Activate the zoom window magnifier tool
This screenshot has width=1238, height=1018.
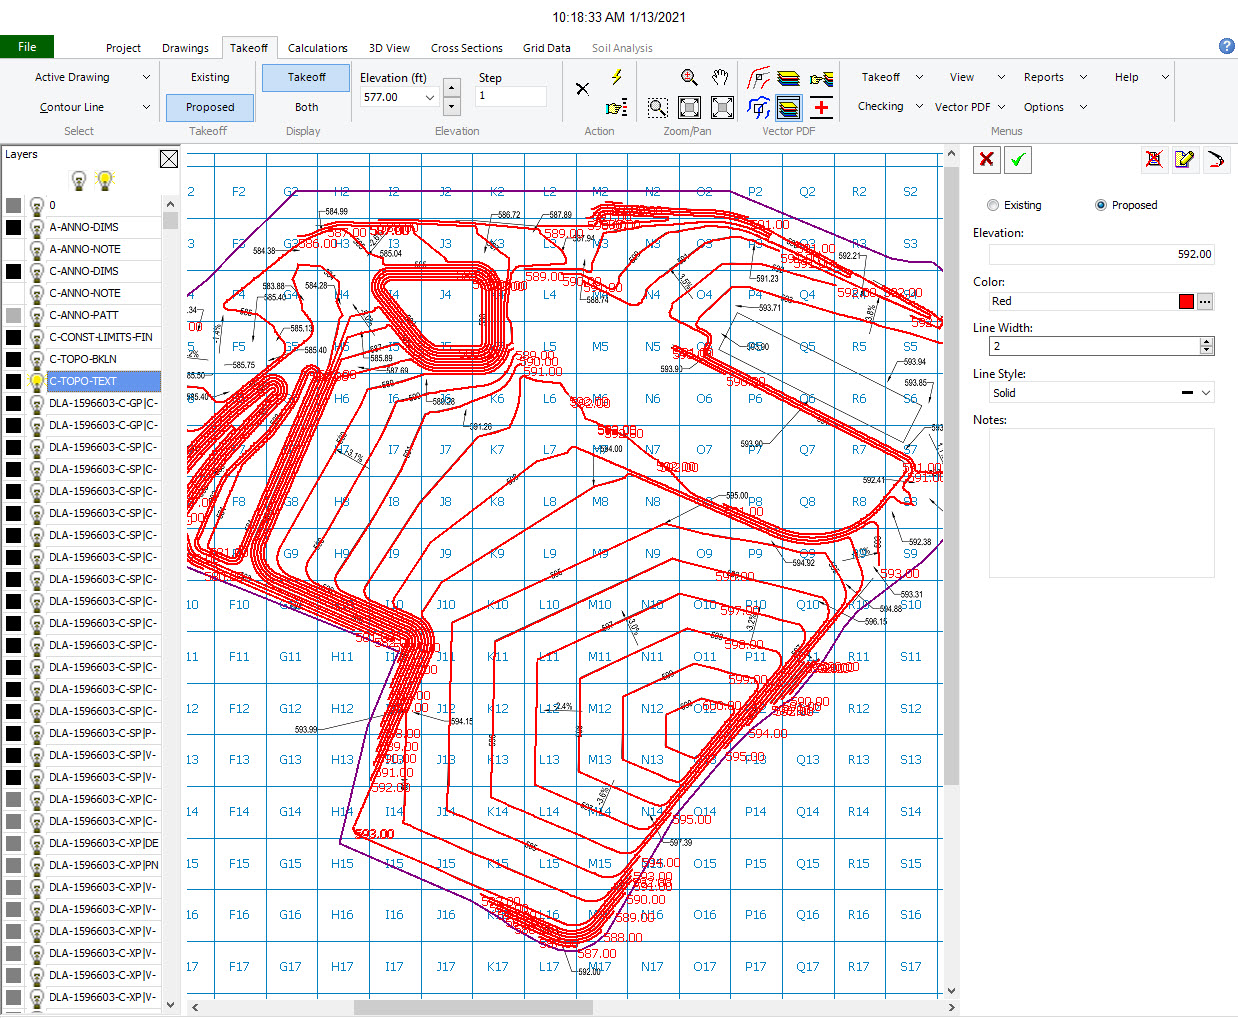coord(657,107)
